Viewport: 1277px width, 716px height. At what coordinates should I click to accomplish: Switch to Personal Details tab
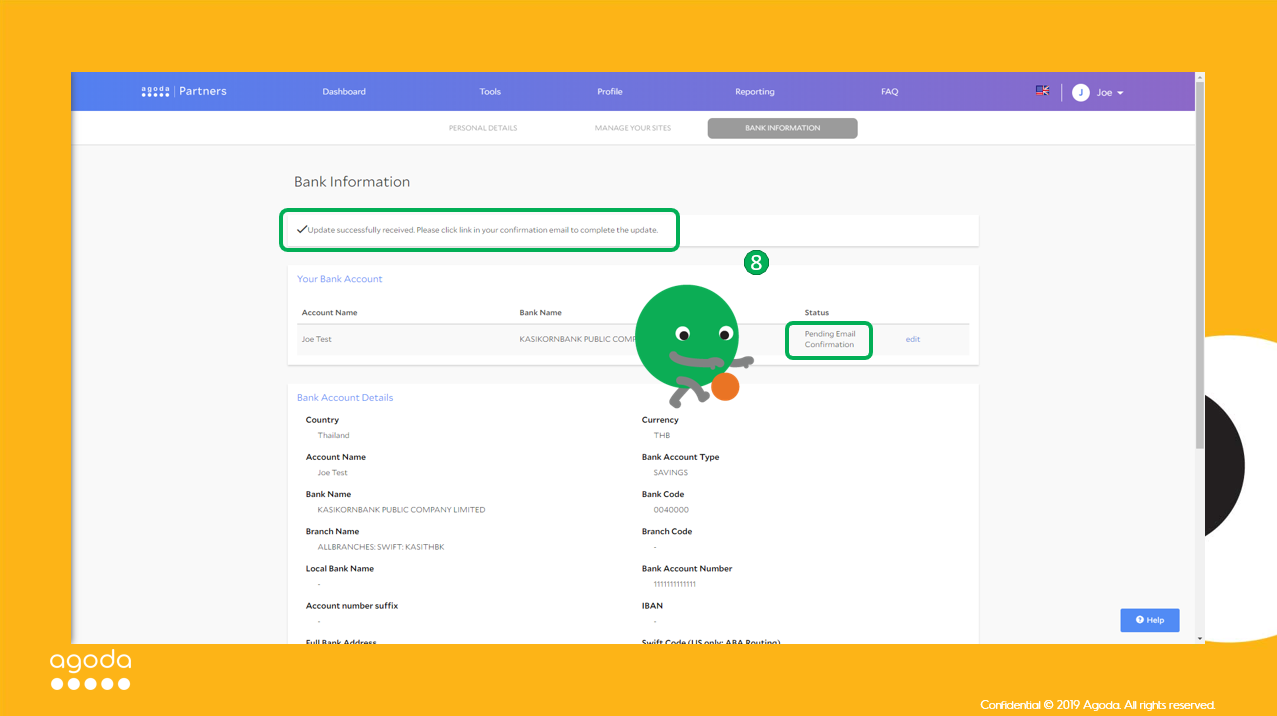coord(483,128)
